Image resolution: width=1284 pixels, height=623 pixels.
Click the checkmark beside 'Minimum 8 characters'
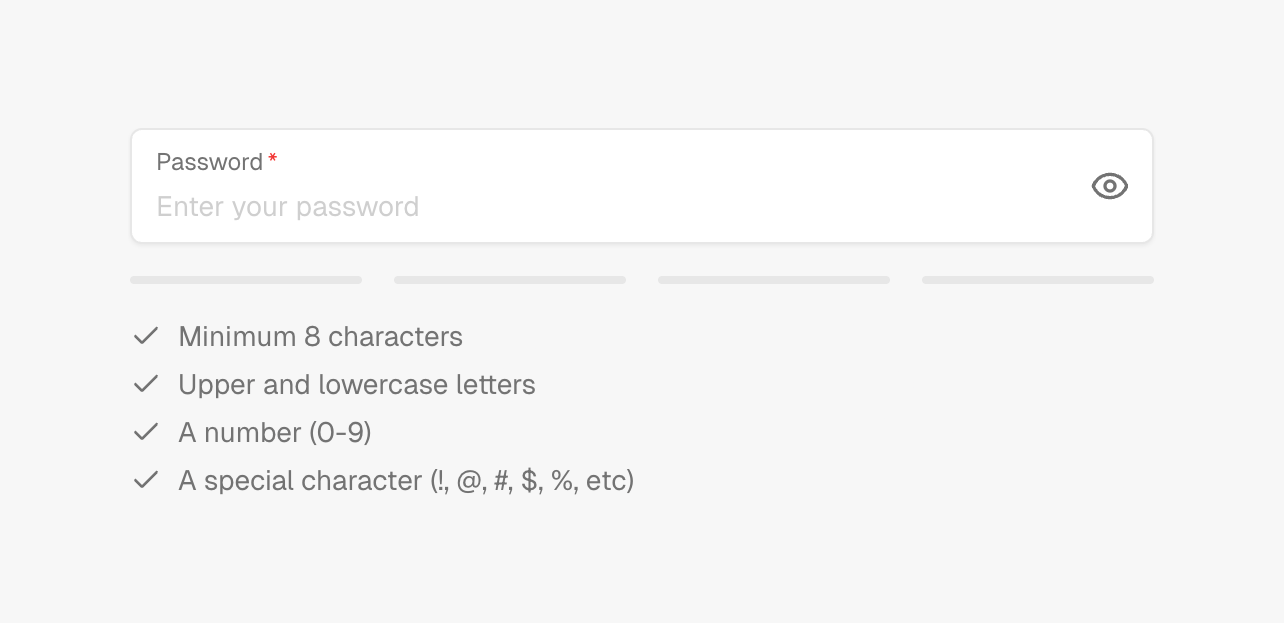click(x=146, y=336)
